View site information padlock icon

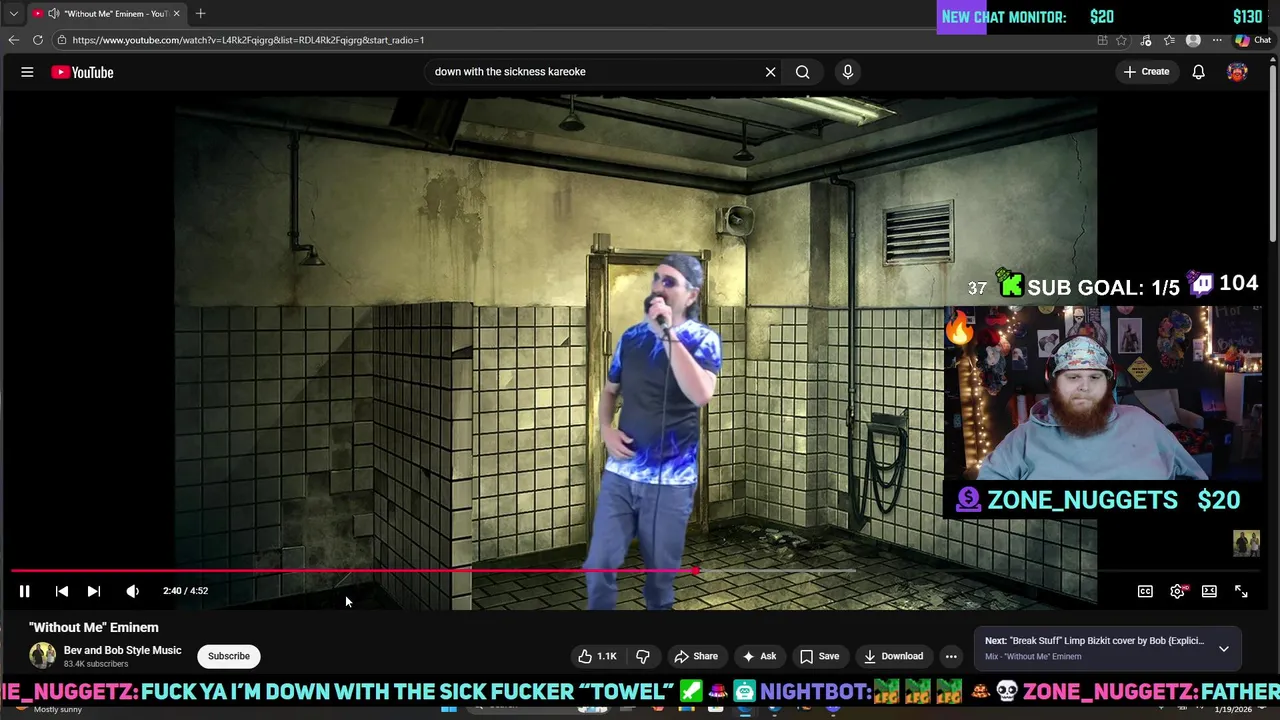point(61,40)
